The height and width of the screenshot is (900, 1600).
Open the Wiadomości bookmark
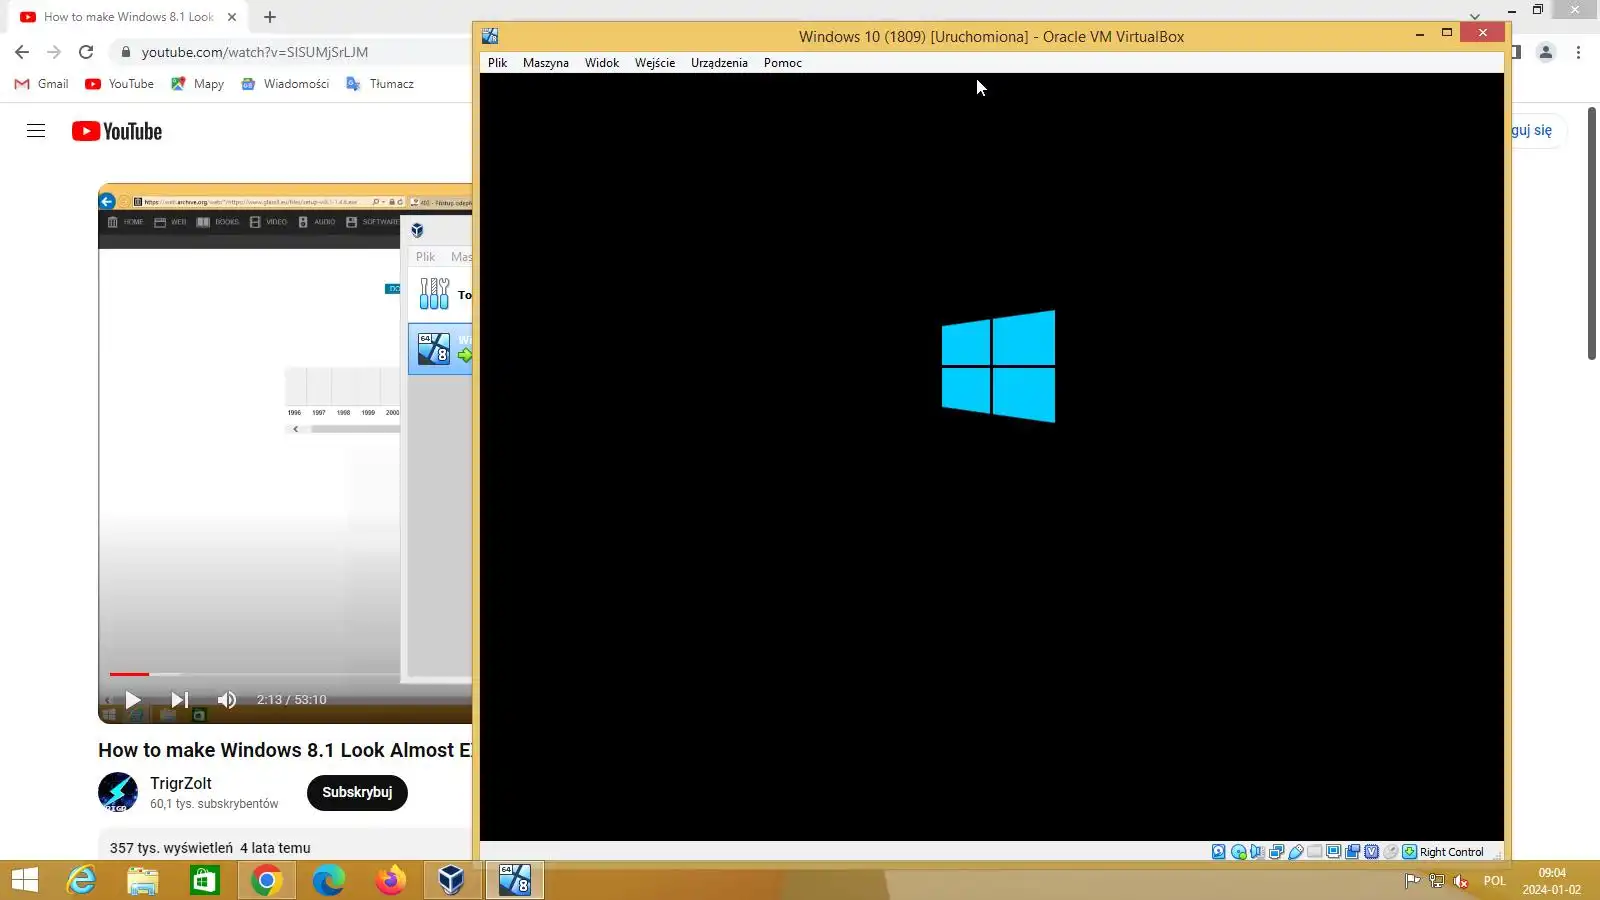pyautogui.click(x=285, y=84)
